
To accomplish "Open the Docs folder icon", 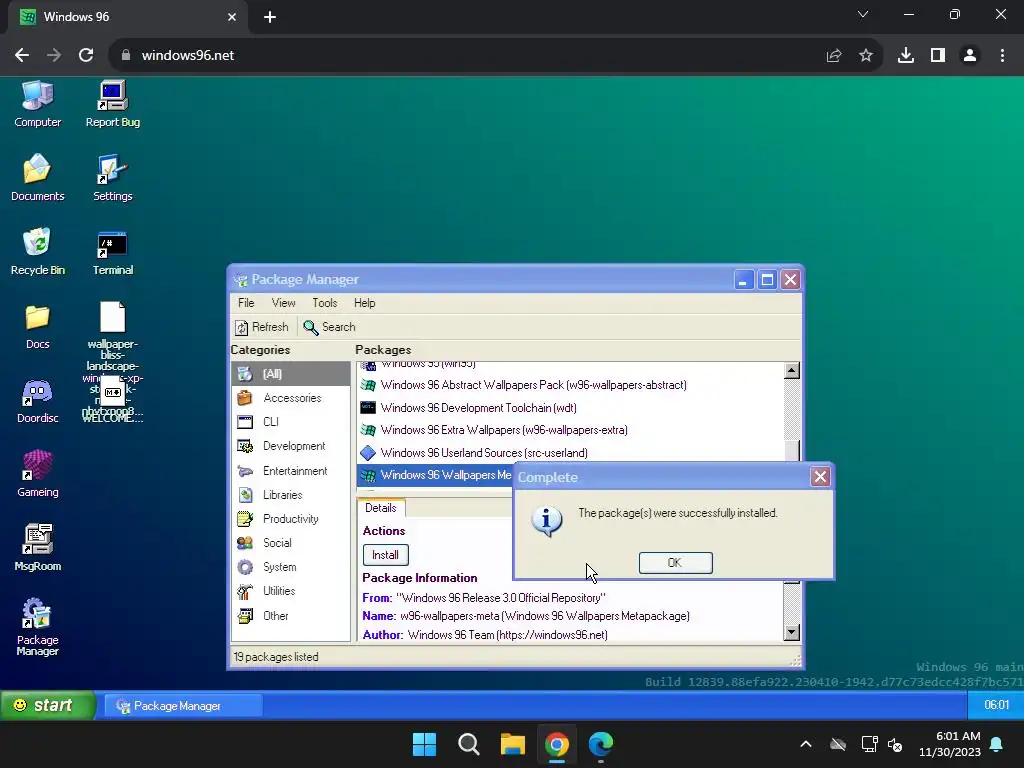I will tap(37, 327).
